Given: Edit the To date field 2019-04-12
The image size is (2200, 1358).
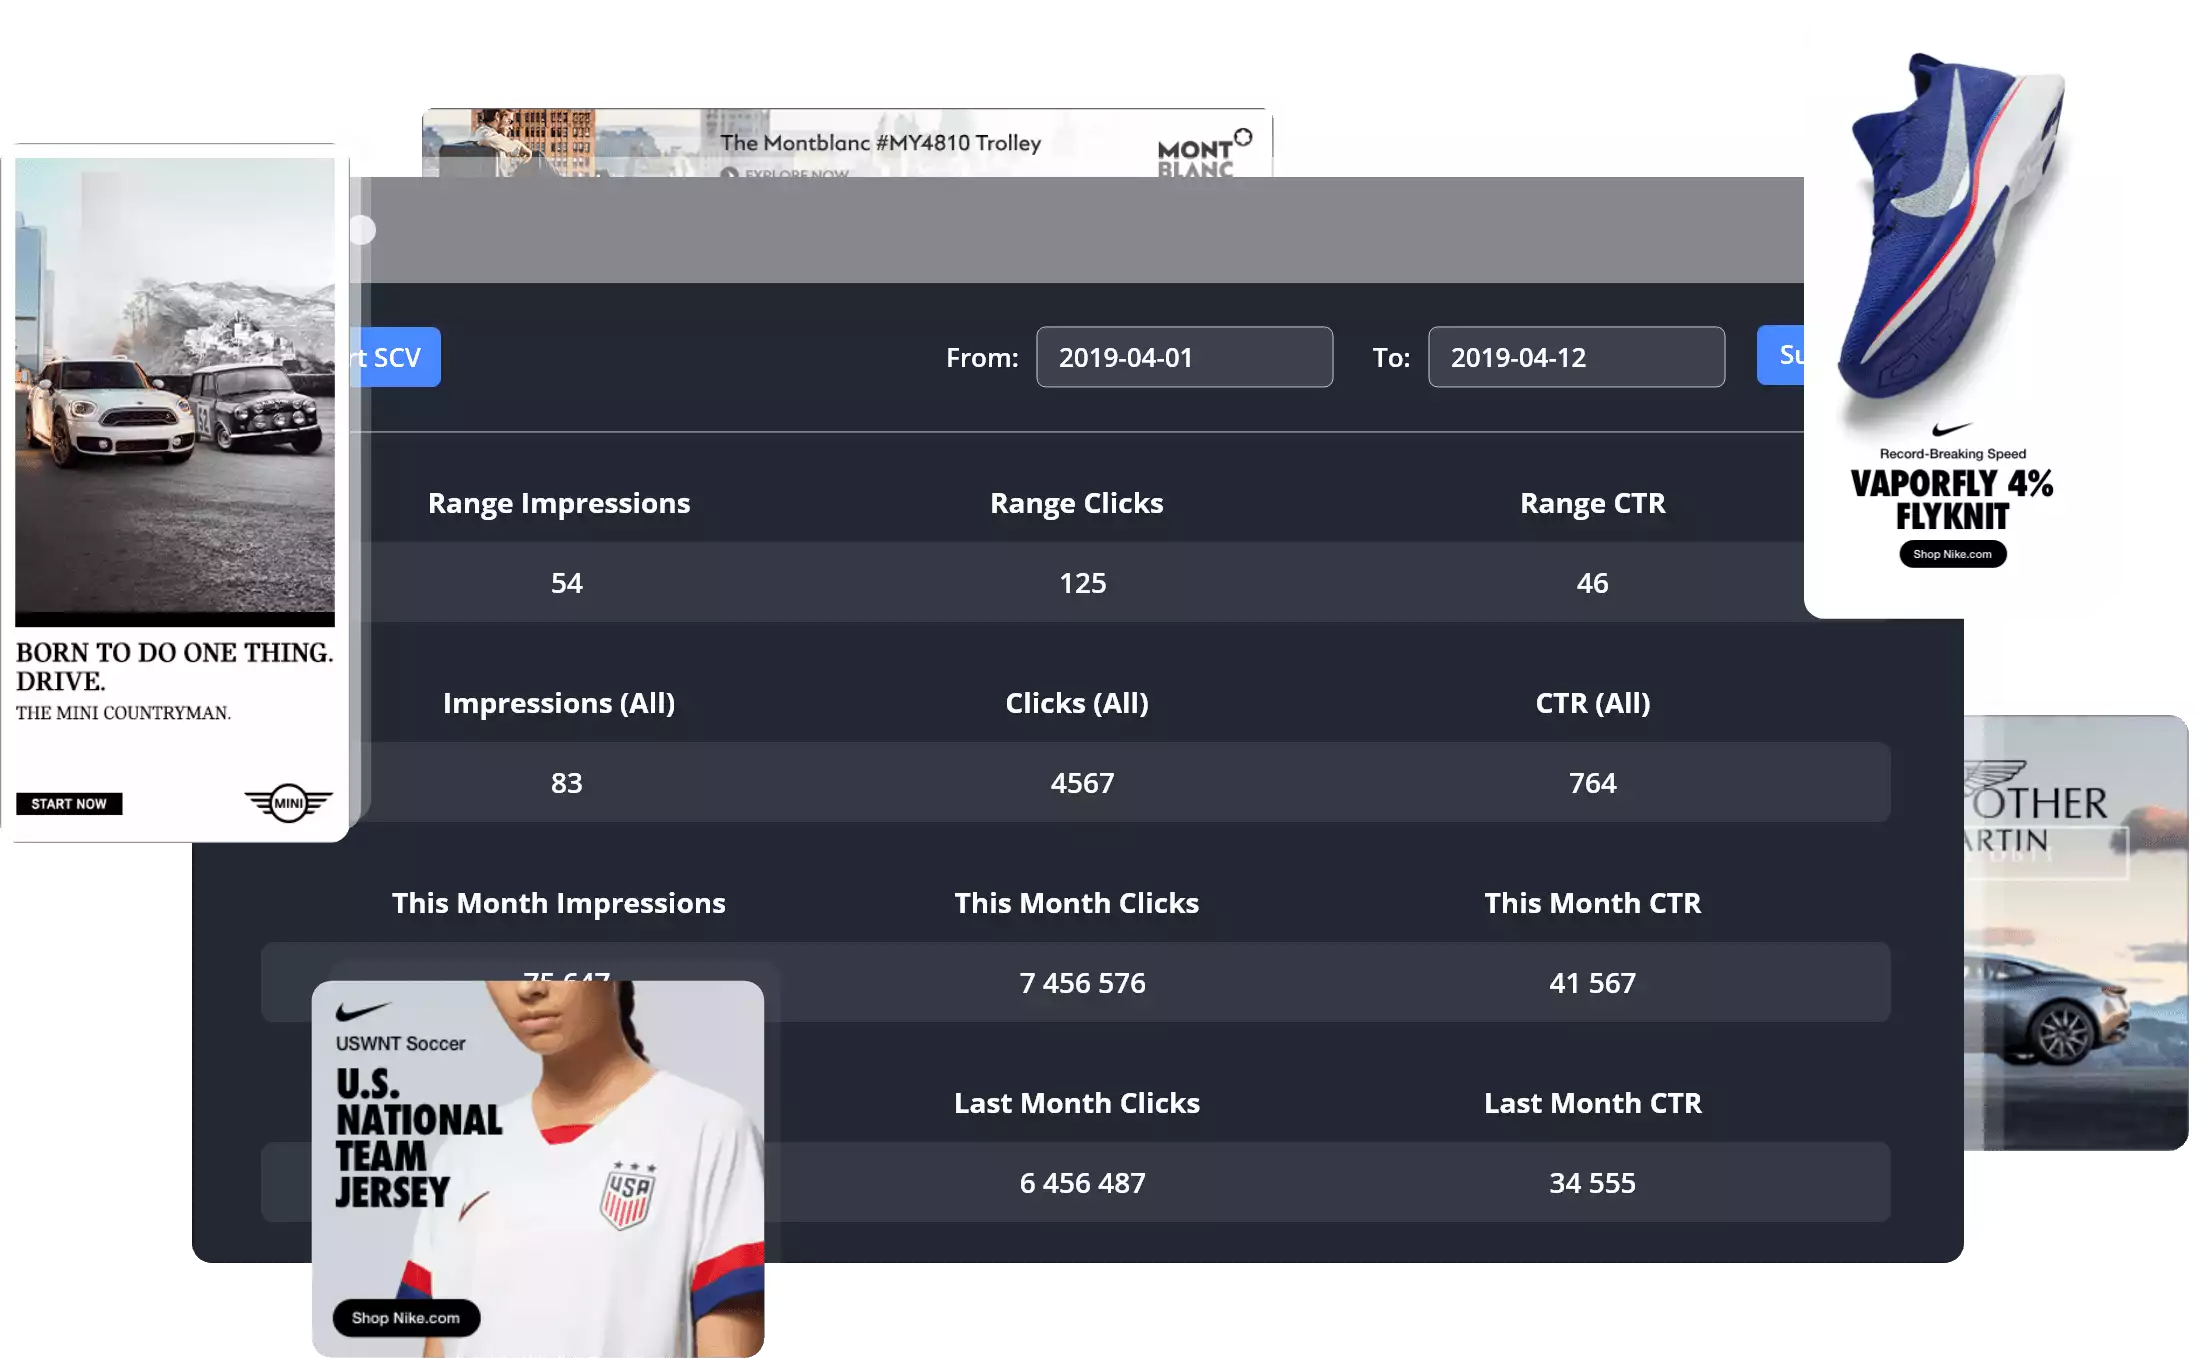Looking at the screenshot, I should click(1576, 357).
